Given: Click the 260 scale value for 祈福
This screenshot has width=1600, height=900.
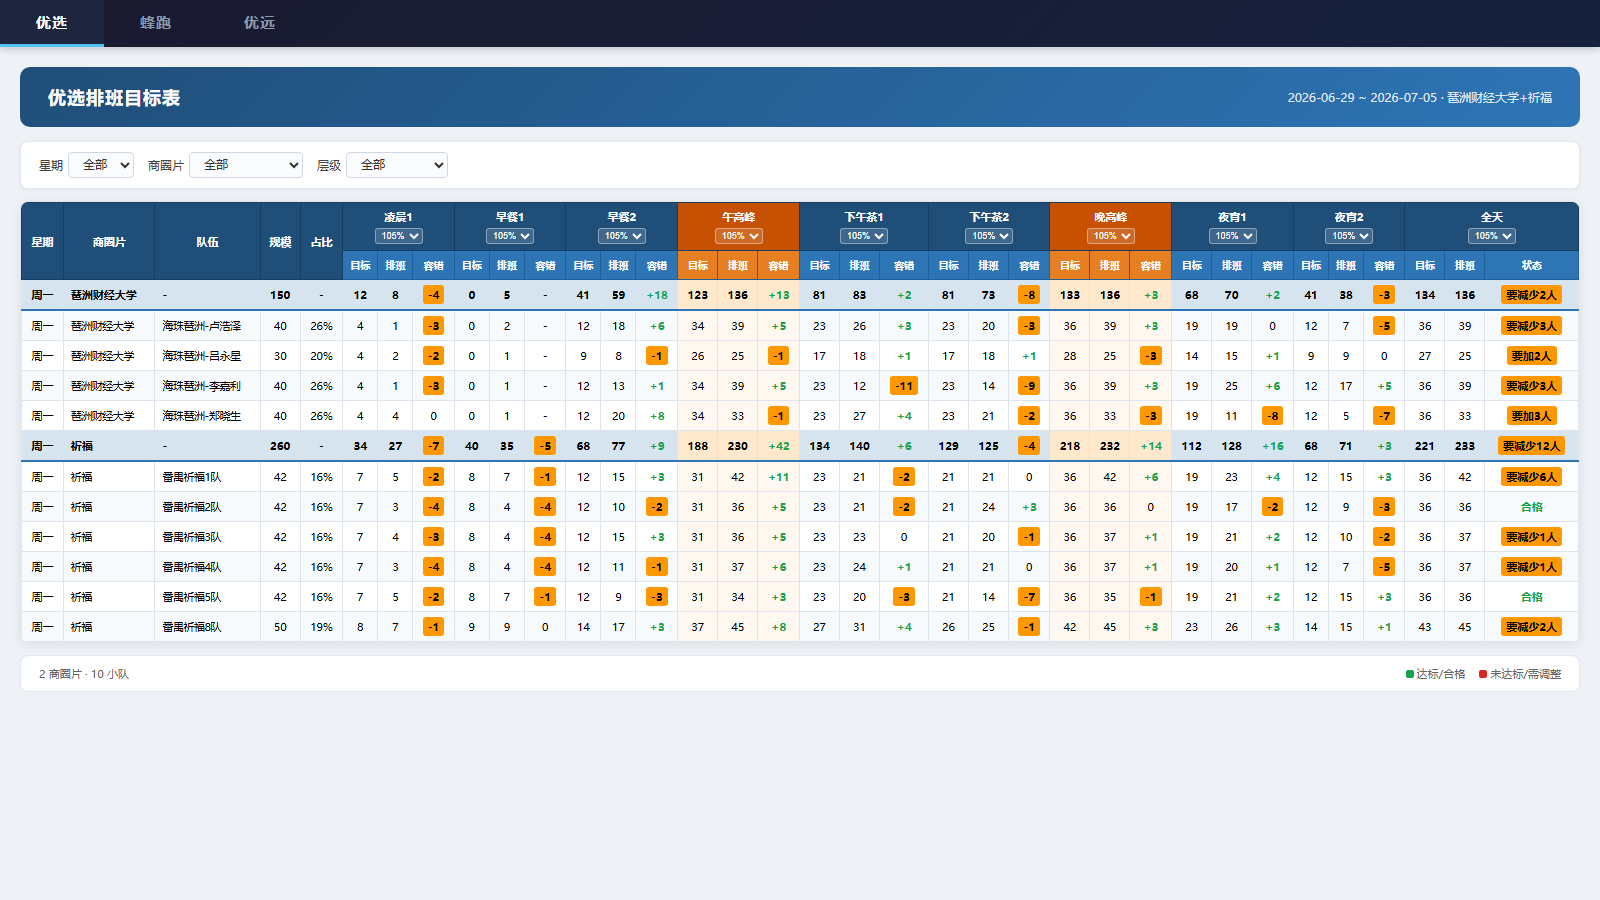Looking at the screenshot, I should pyautogui.click(x=280, y=446).
